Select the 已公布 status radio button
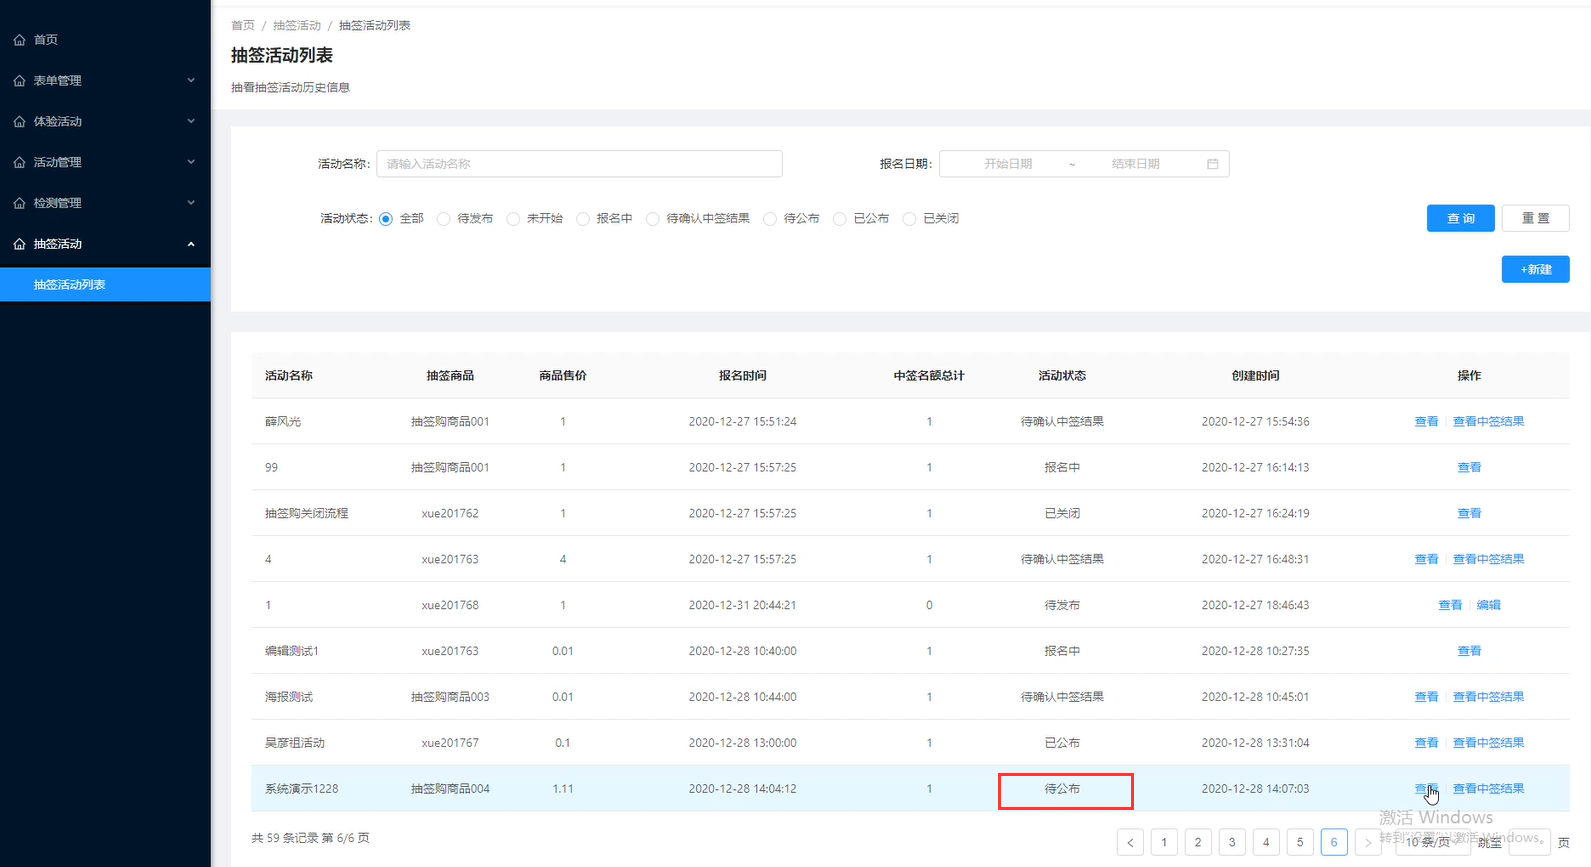1591x867 pixels. coord(840,219)
